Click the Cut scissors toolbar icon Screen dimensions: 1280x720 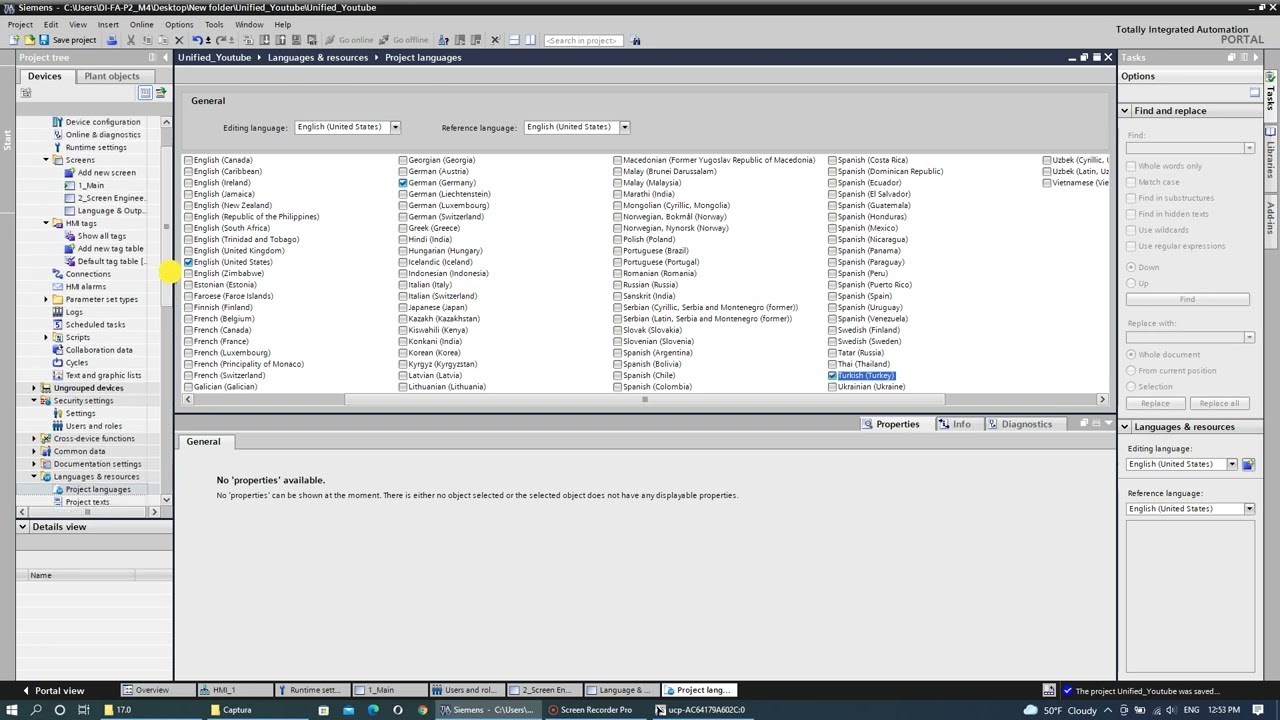[131, 40]
